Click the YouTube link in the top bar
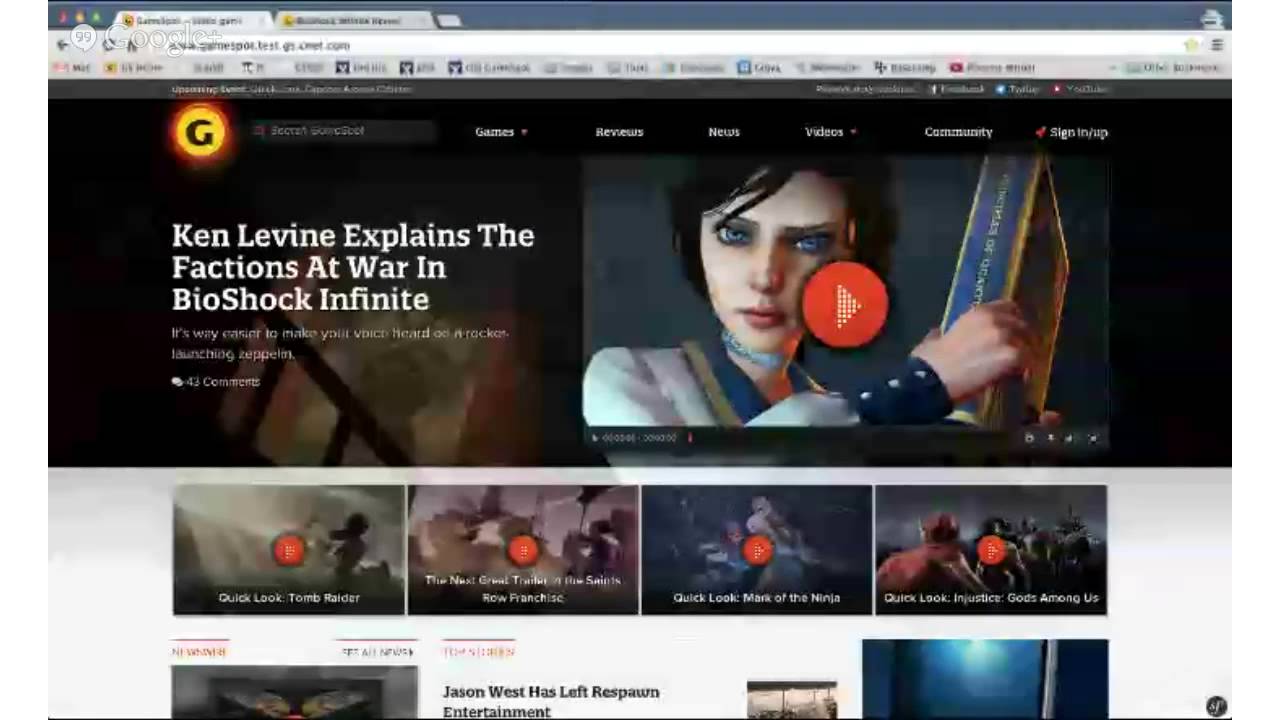The image size is (1280, 720). coord(1080,89)
